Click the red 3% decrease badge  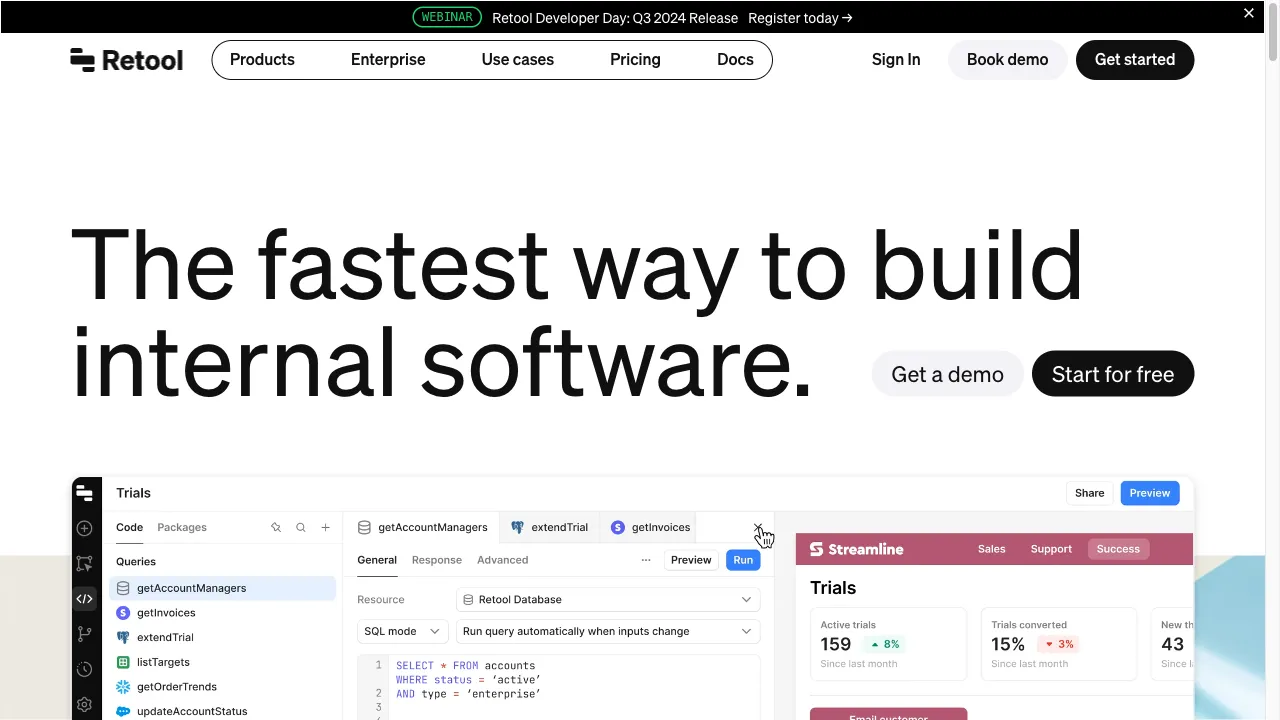(x=1058, y=644)
